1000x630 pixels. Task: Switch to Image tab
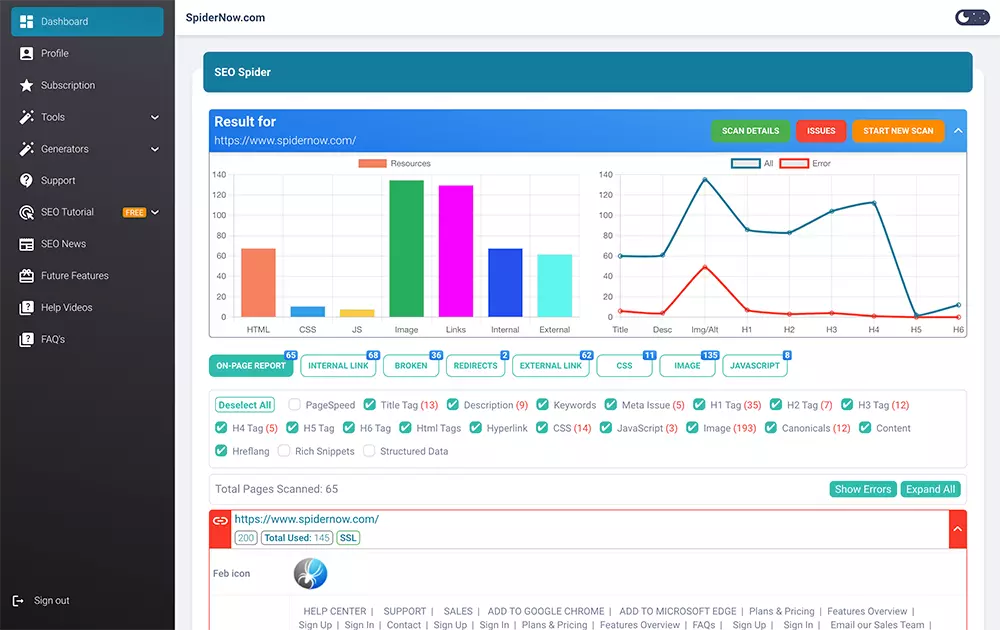pos(687,366)
